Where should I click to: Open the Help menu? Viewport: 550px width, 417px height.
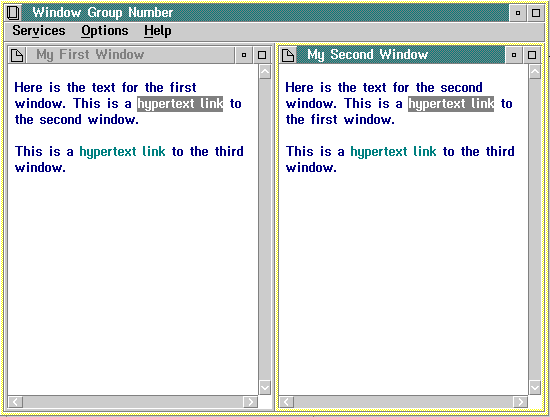157,31
